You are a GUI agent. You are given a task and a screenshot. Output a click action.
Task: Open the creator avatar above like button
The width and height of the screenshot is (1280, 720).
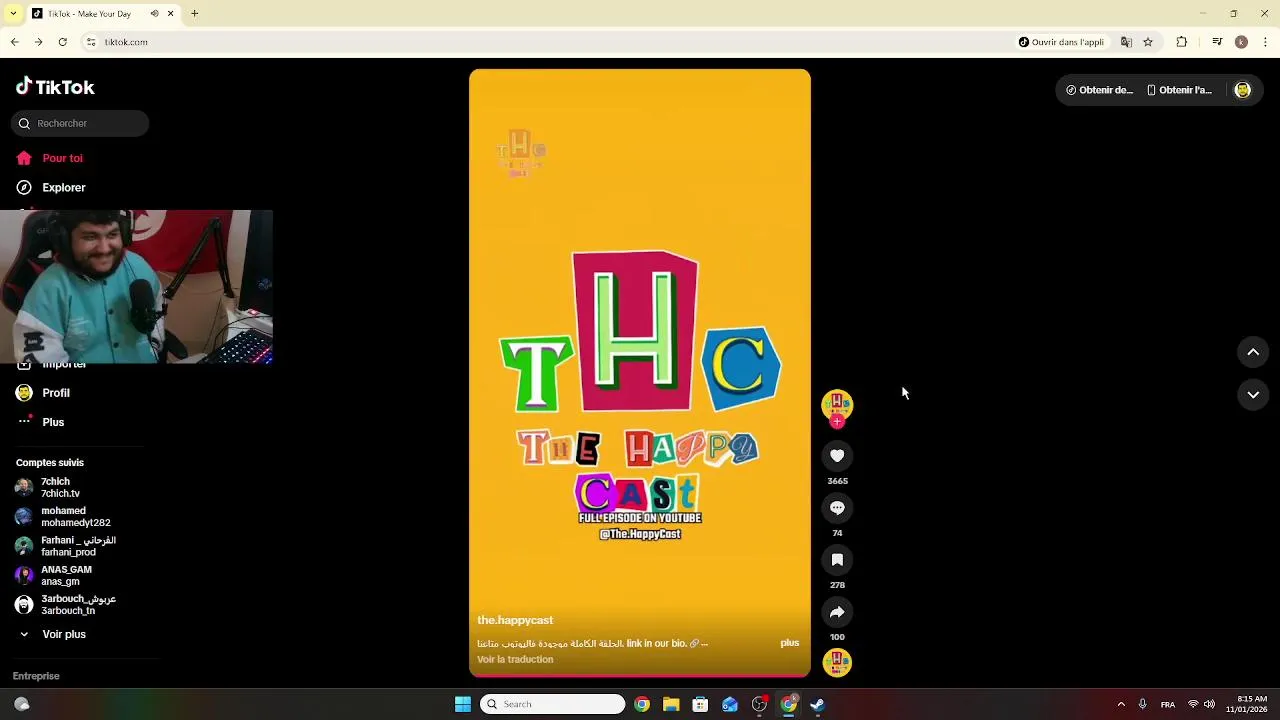tap(837, 403)
